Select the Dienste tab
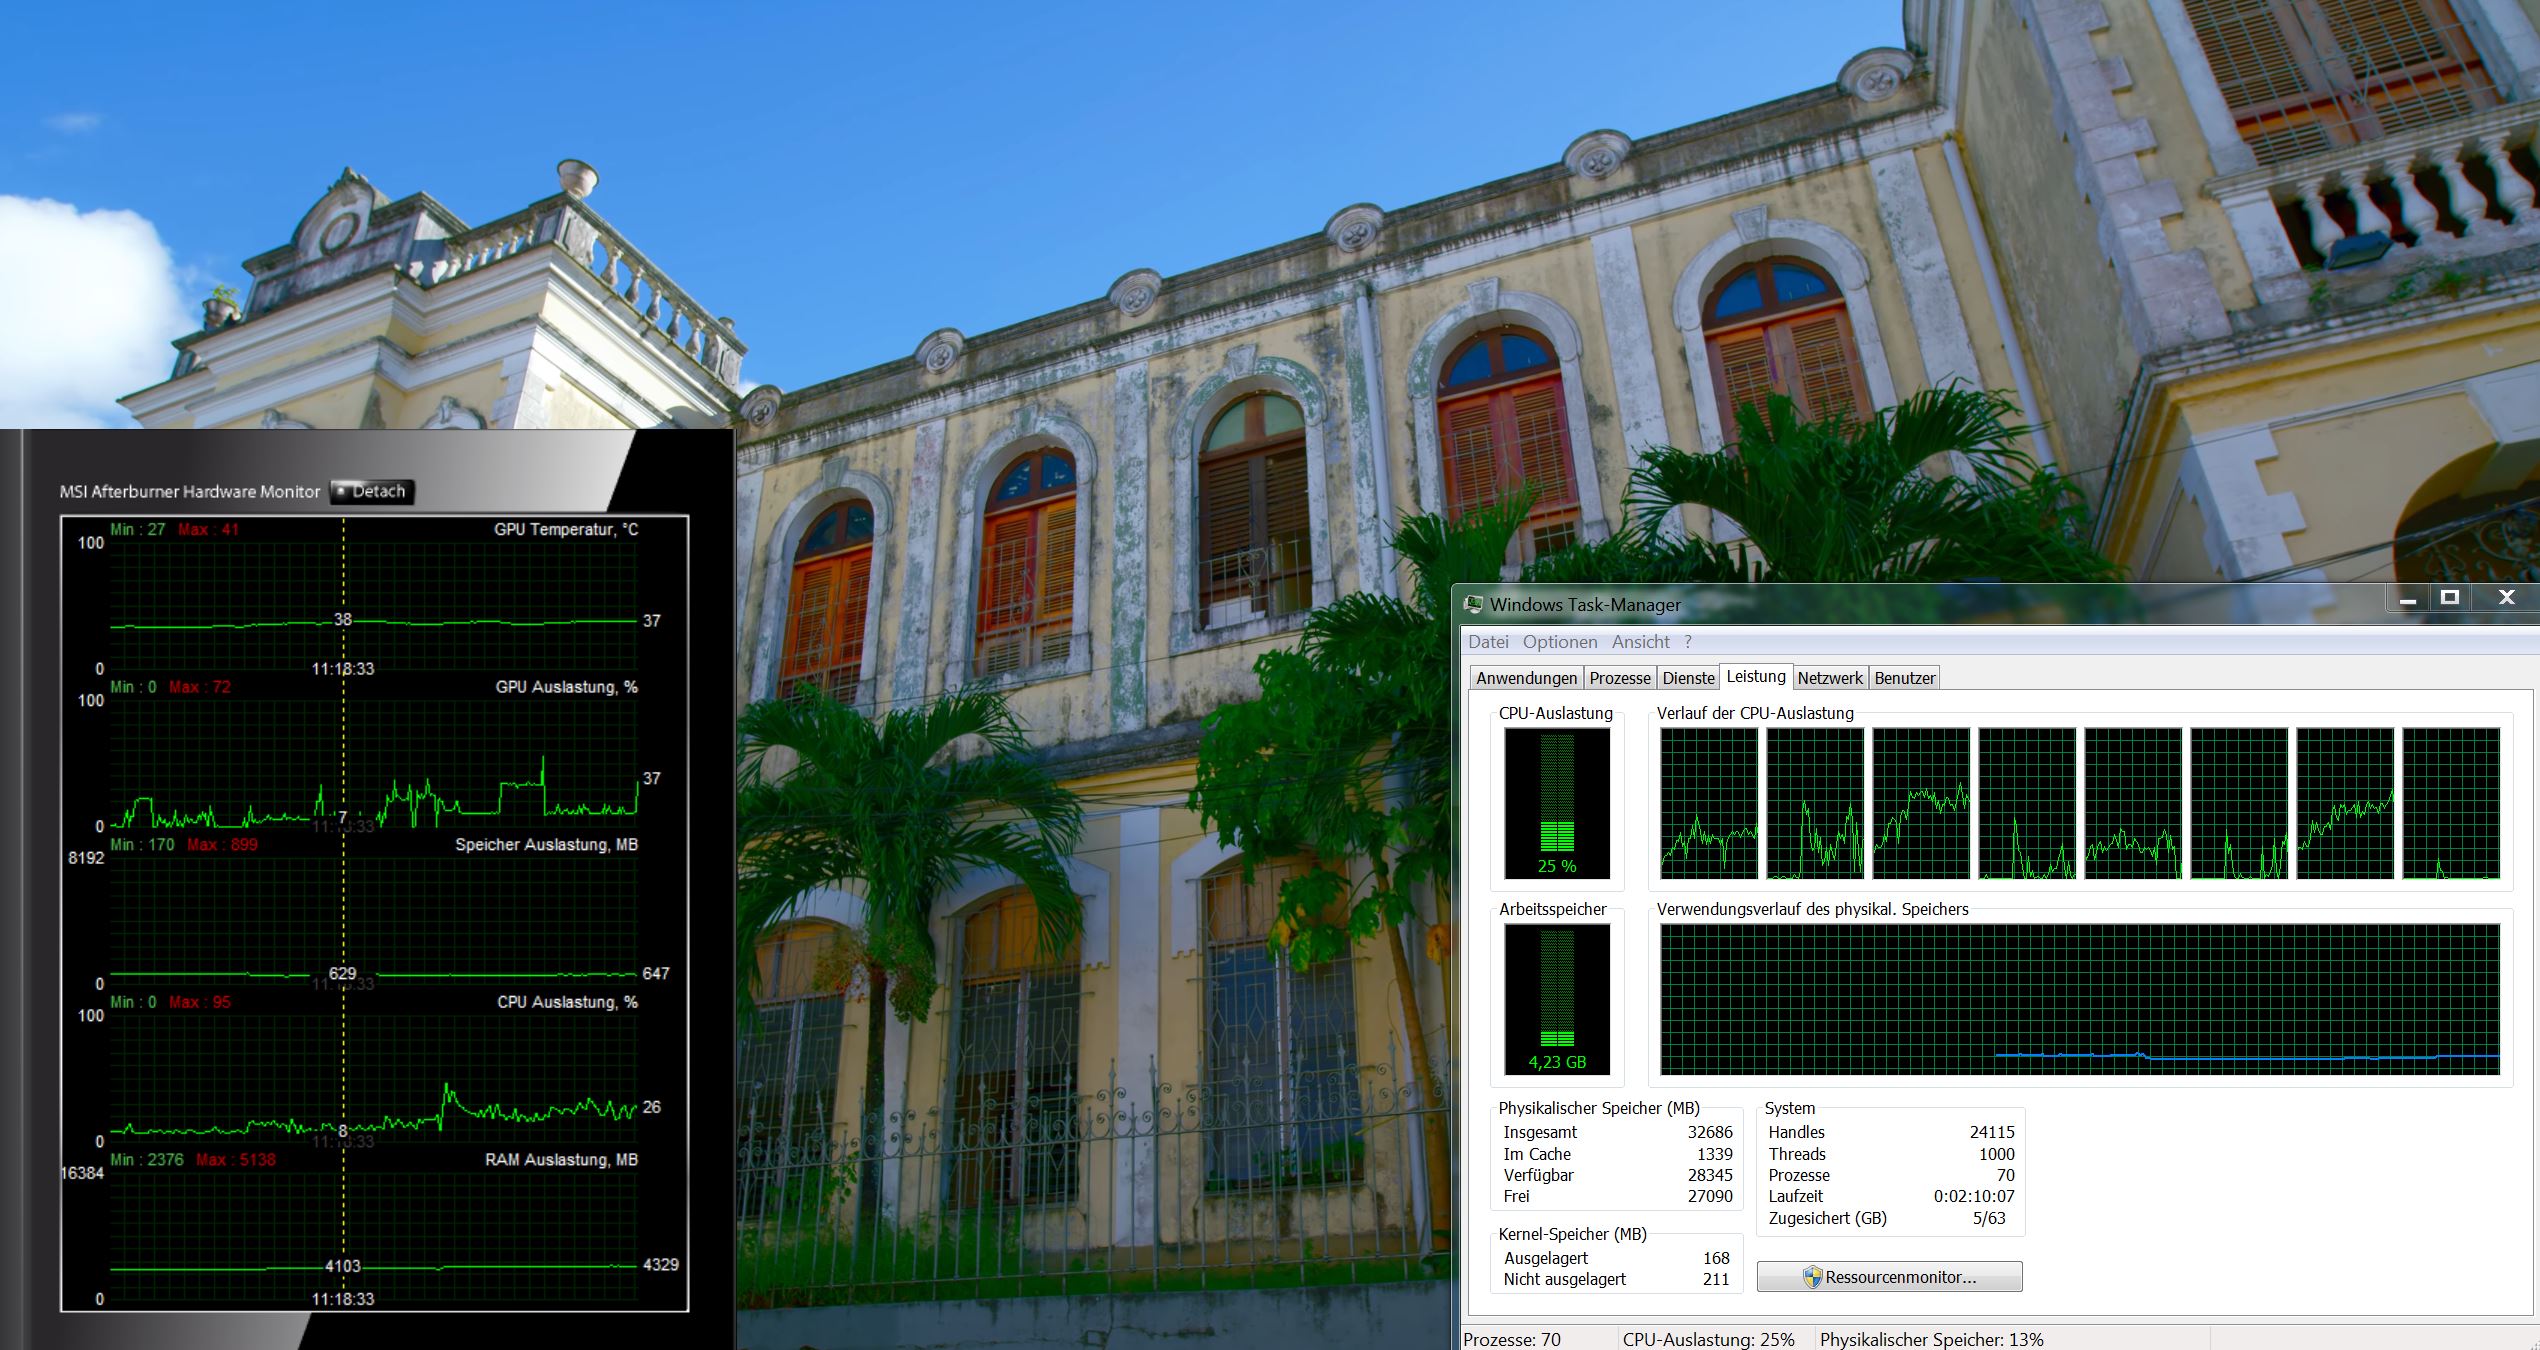Image resolution: width=2540 pixels, height=1350 pixels. tap(1688, 677)
